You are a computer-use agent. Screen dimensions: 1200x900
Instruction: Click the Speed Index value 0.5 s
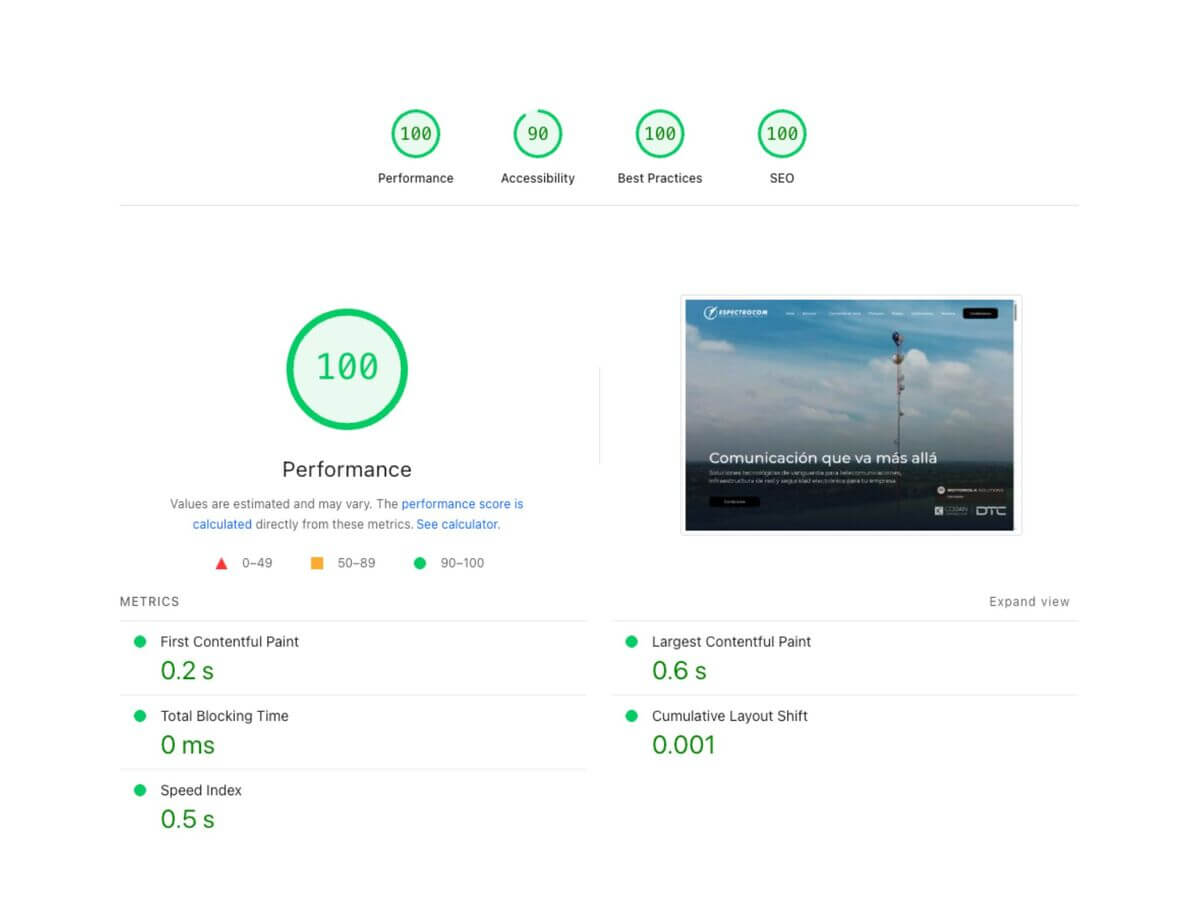pos(187,819)
